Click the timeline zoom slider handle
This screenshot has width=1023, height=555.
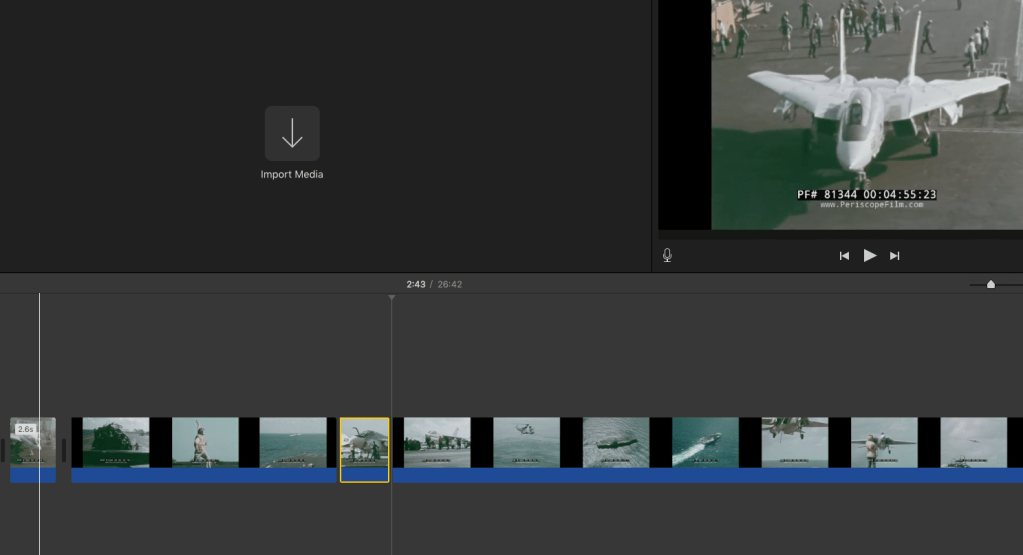[990, 285]
